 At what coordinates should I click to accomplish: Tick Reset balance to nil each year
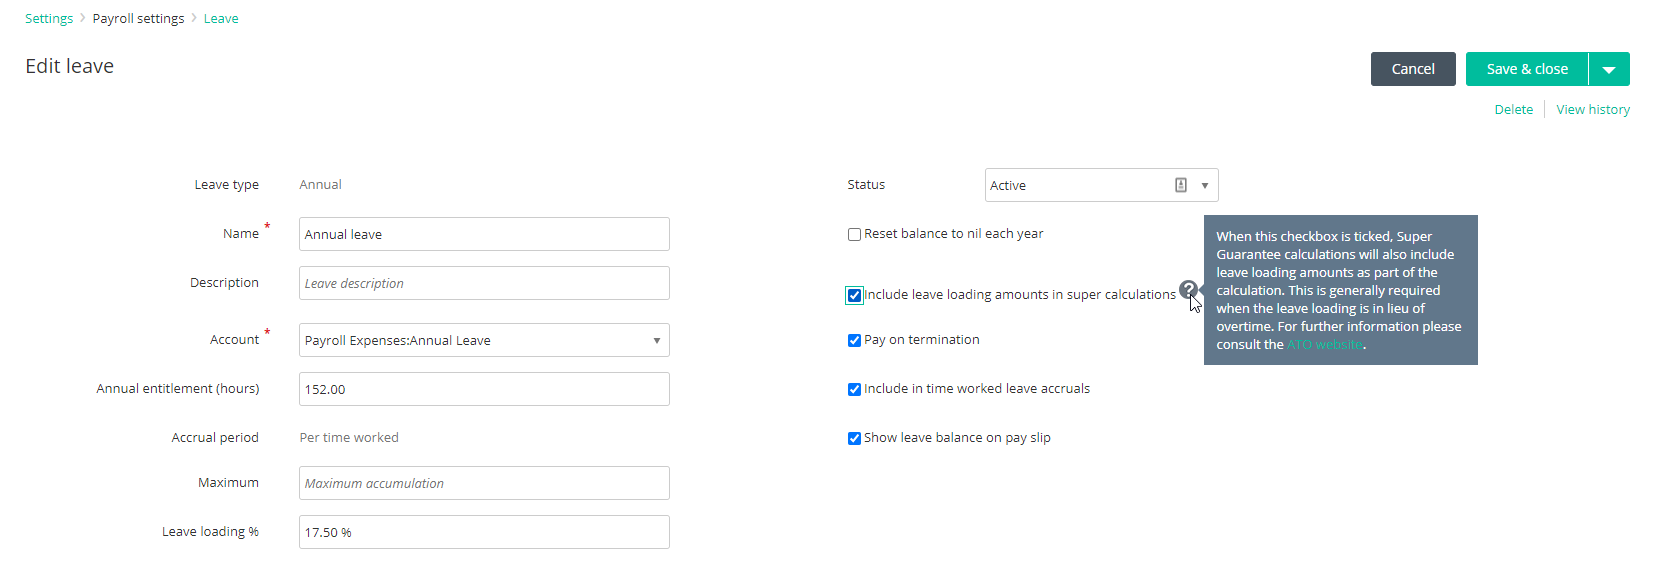pos(854,234)
